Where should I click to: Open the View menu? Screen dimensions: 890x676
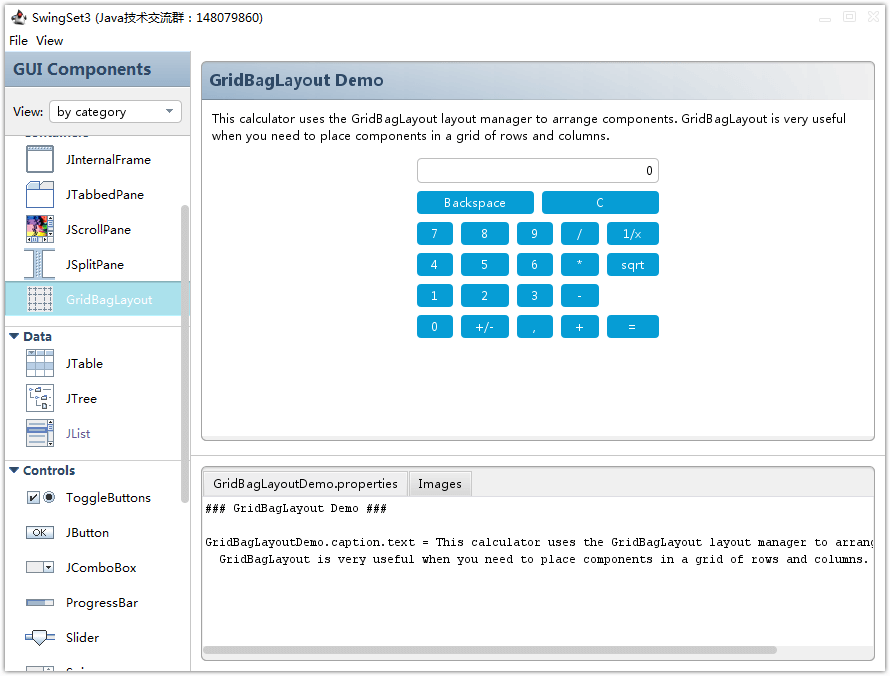[x=49, y=41]
